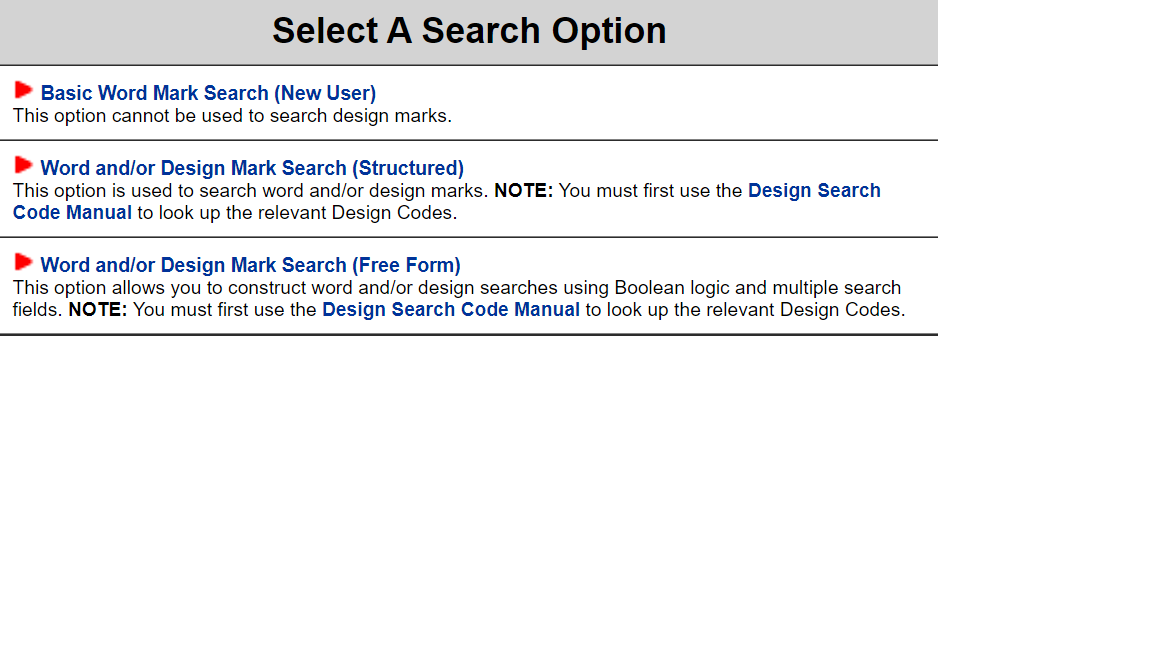Click the bold NOTE label in Structured description
1152x648 pixels.
click(x=523, y=190)
